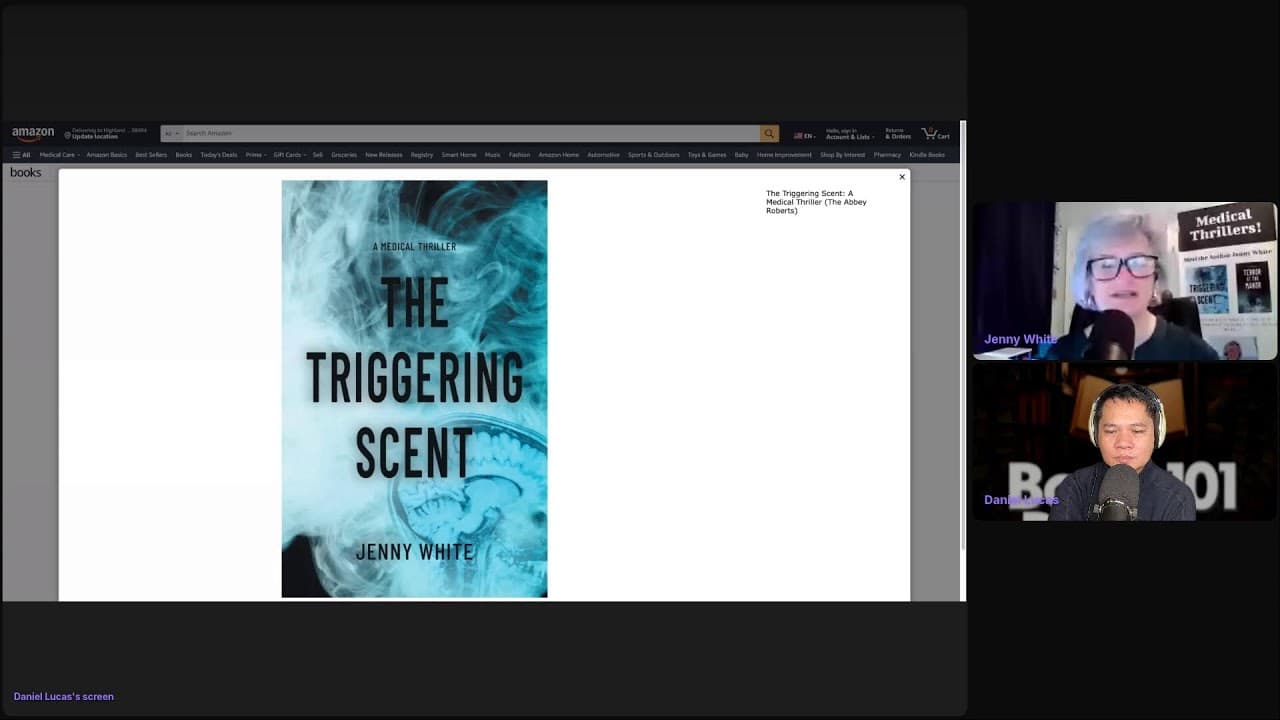Open the Fashion link
This screenshot has width=1280, height=720.
coord(519,155)
